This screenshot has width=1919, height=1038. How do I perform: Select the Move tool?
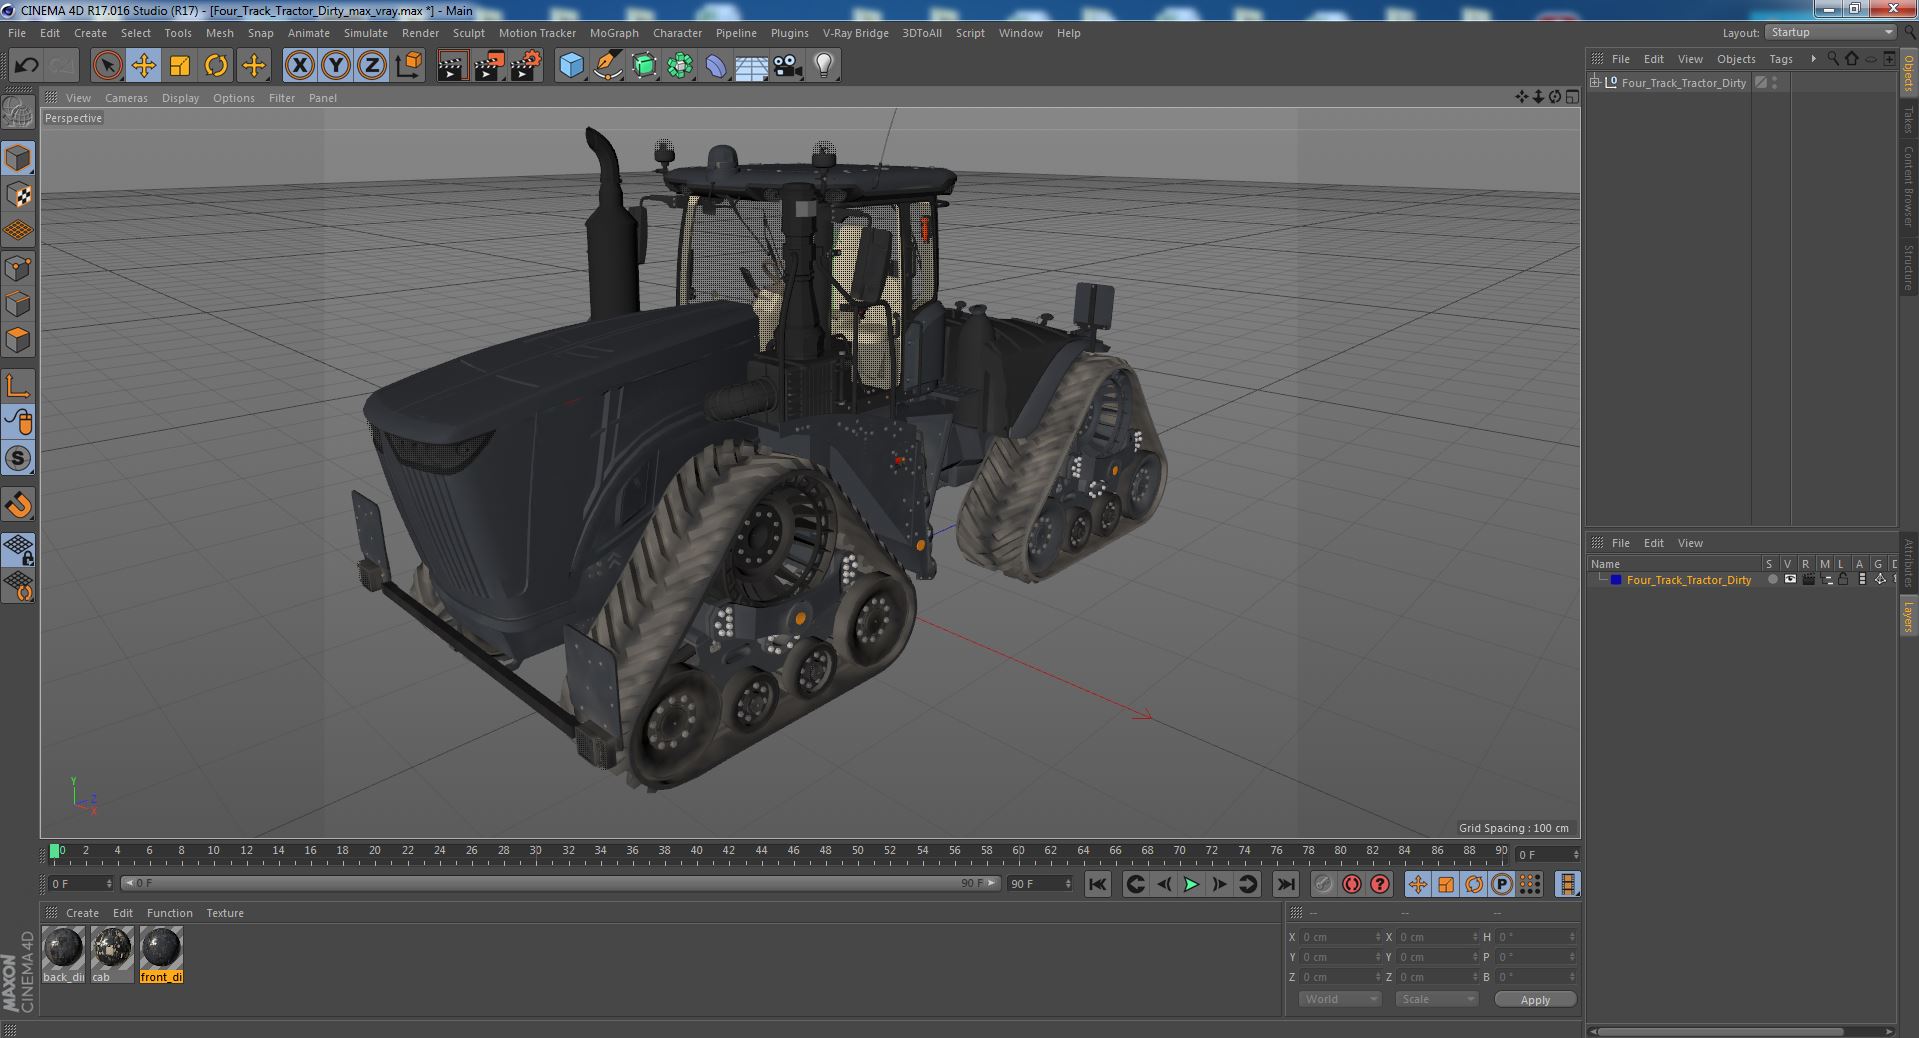(x=143, y=66)
